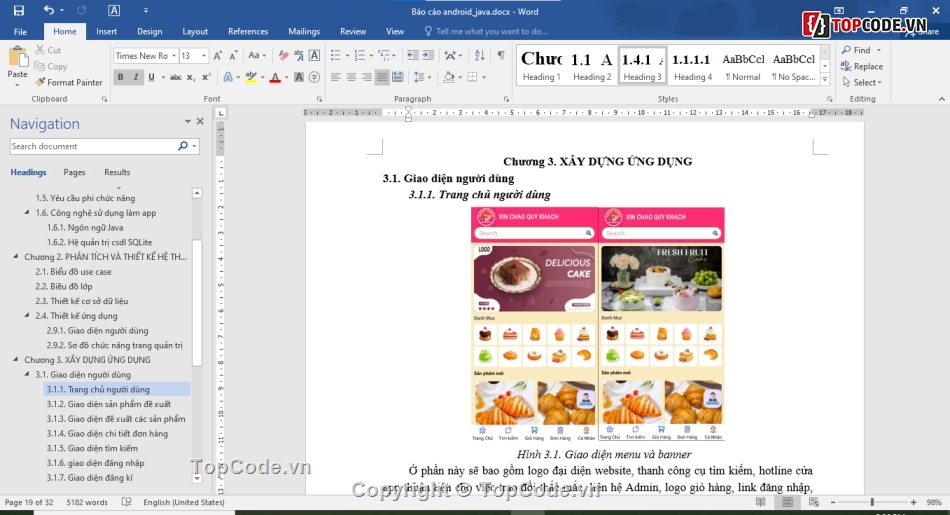Click the Search document field
Viewport: 950px width, 515px height.
(x=93, y=146)
